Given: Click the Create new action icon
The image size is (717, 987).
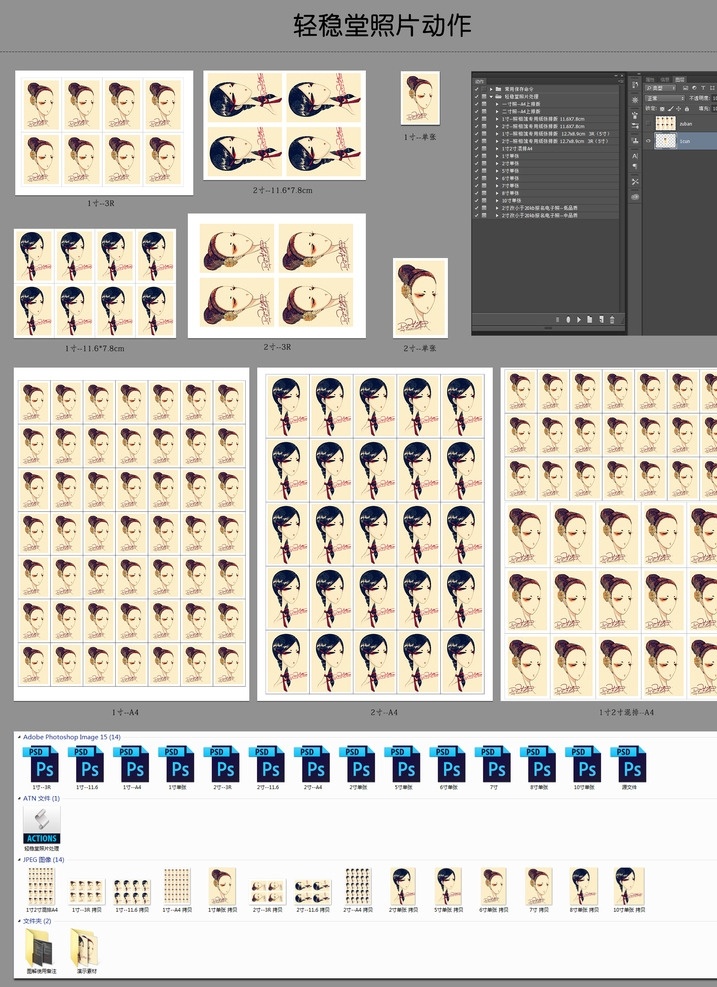Looking at the screenshot, I should coord(601,320).
